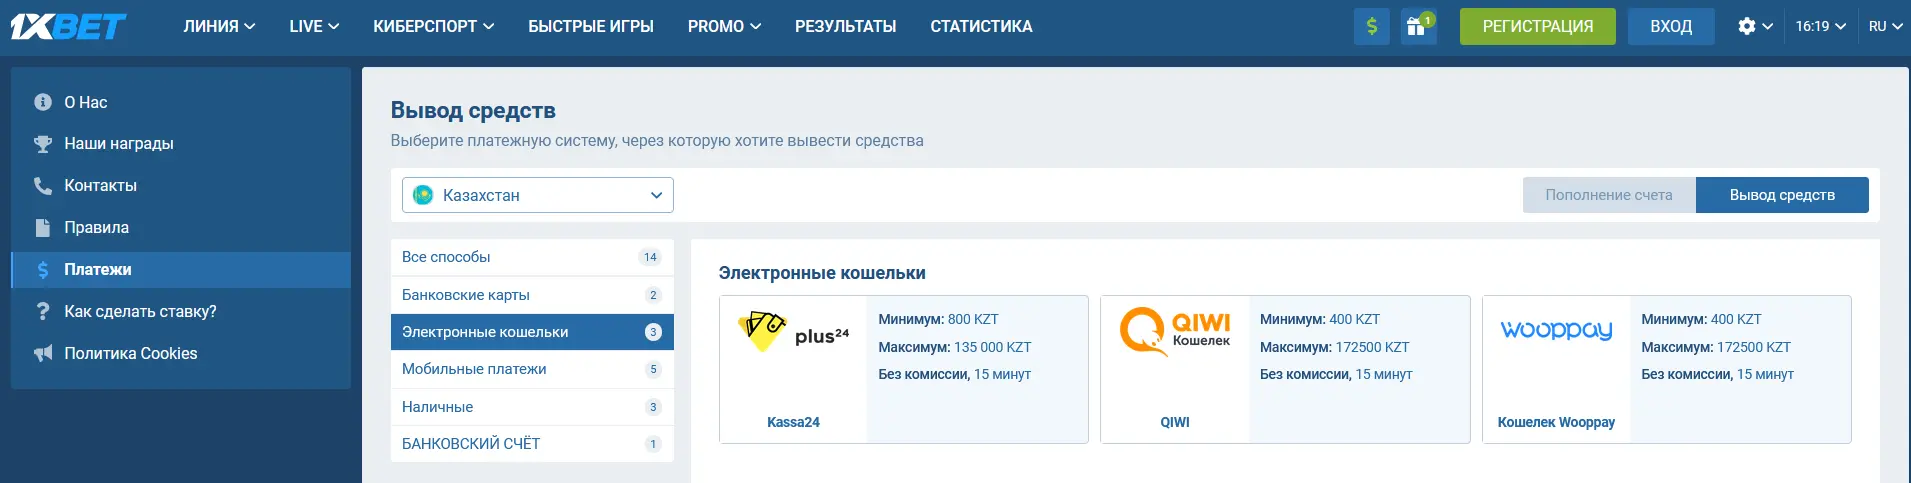Select the QIWI Кошелек logo
This screenshot has height=483, width=1911.
coord(1175,331)
